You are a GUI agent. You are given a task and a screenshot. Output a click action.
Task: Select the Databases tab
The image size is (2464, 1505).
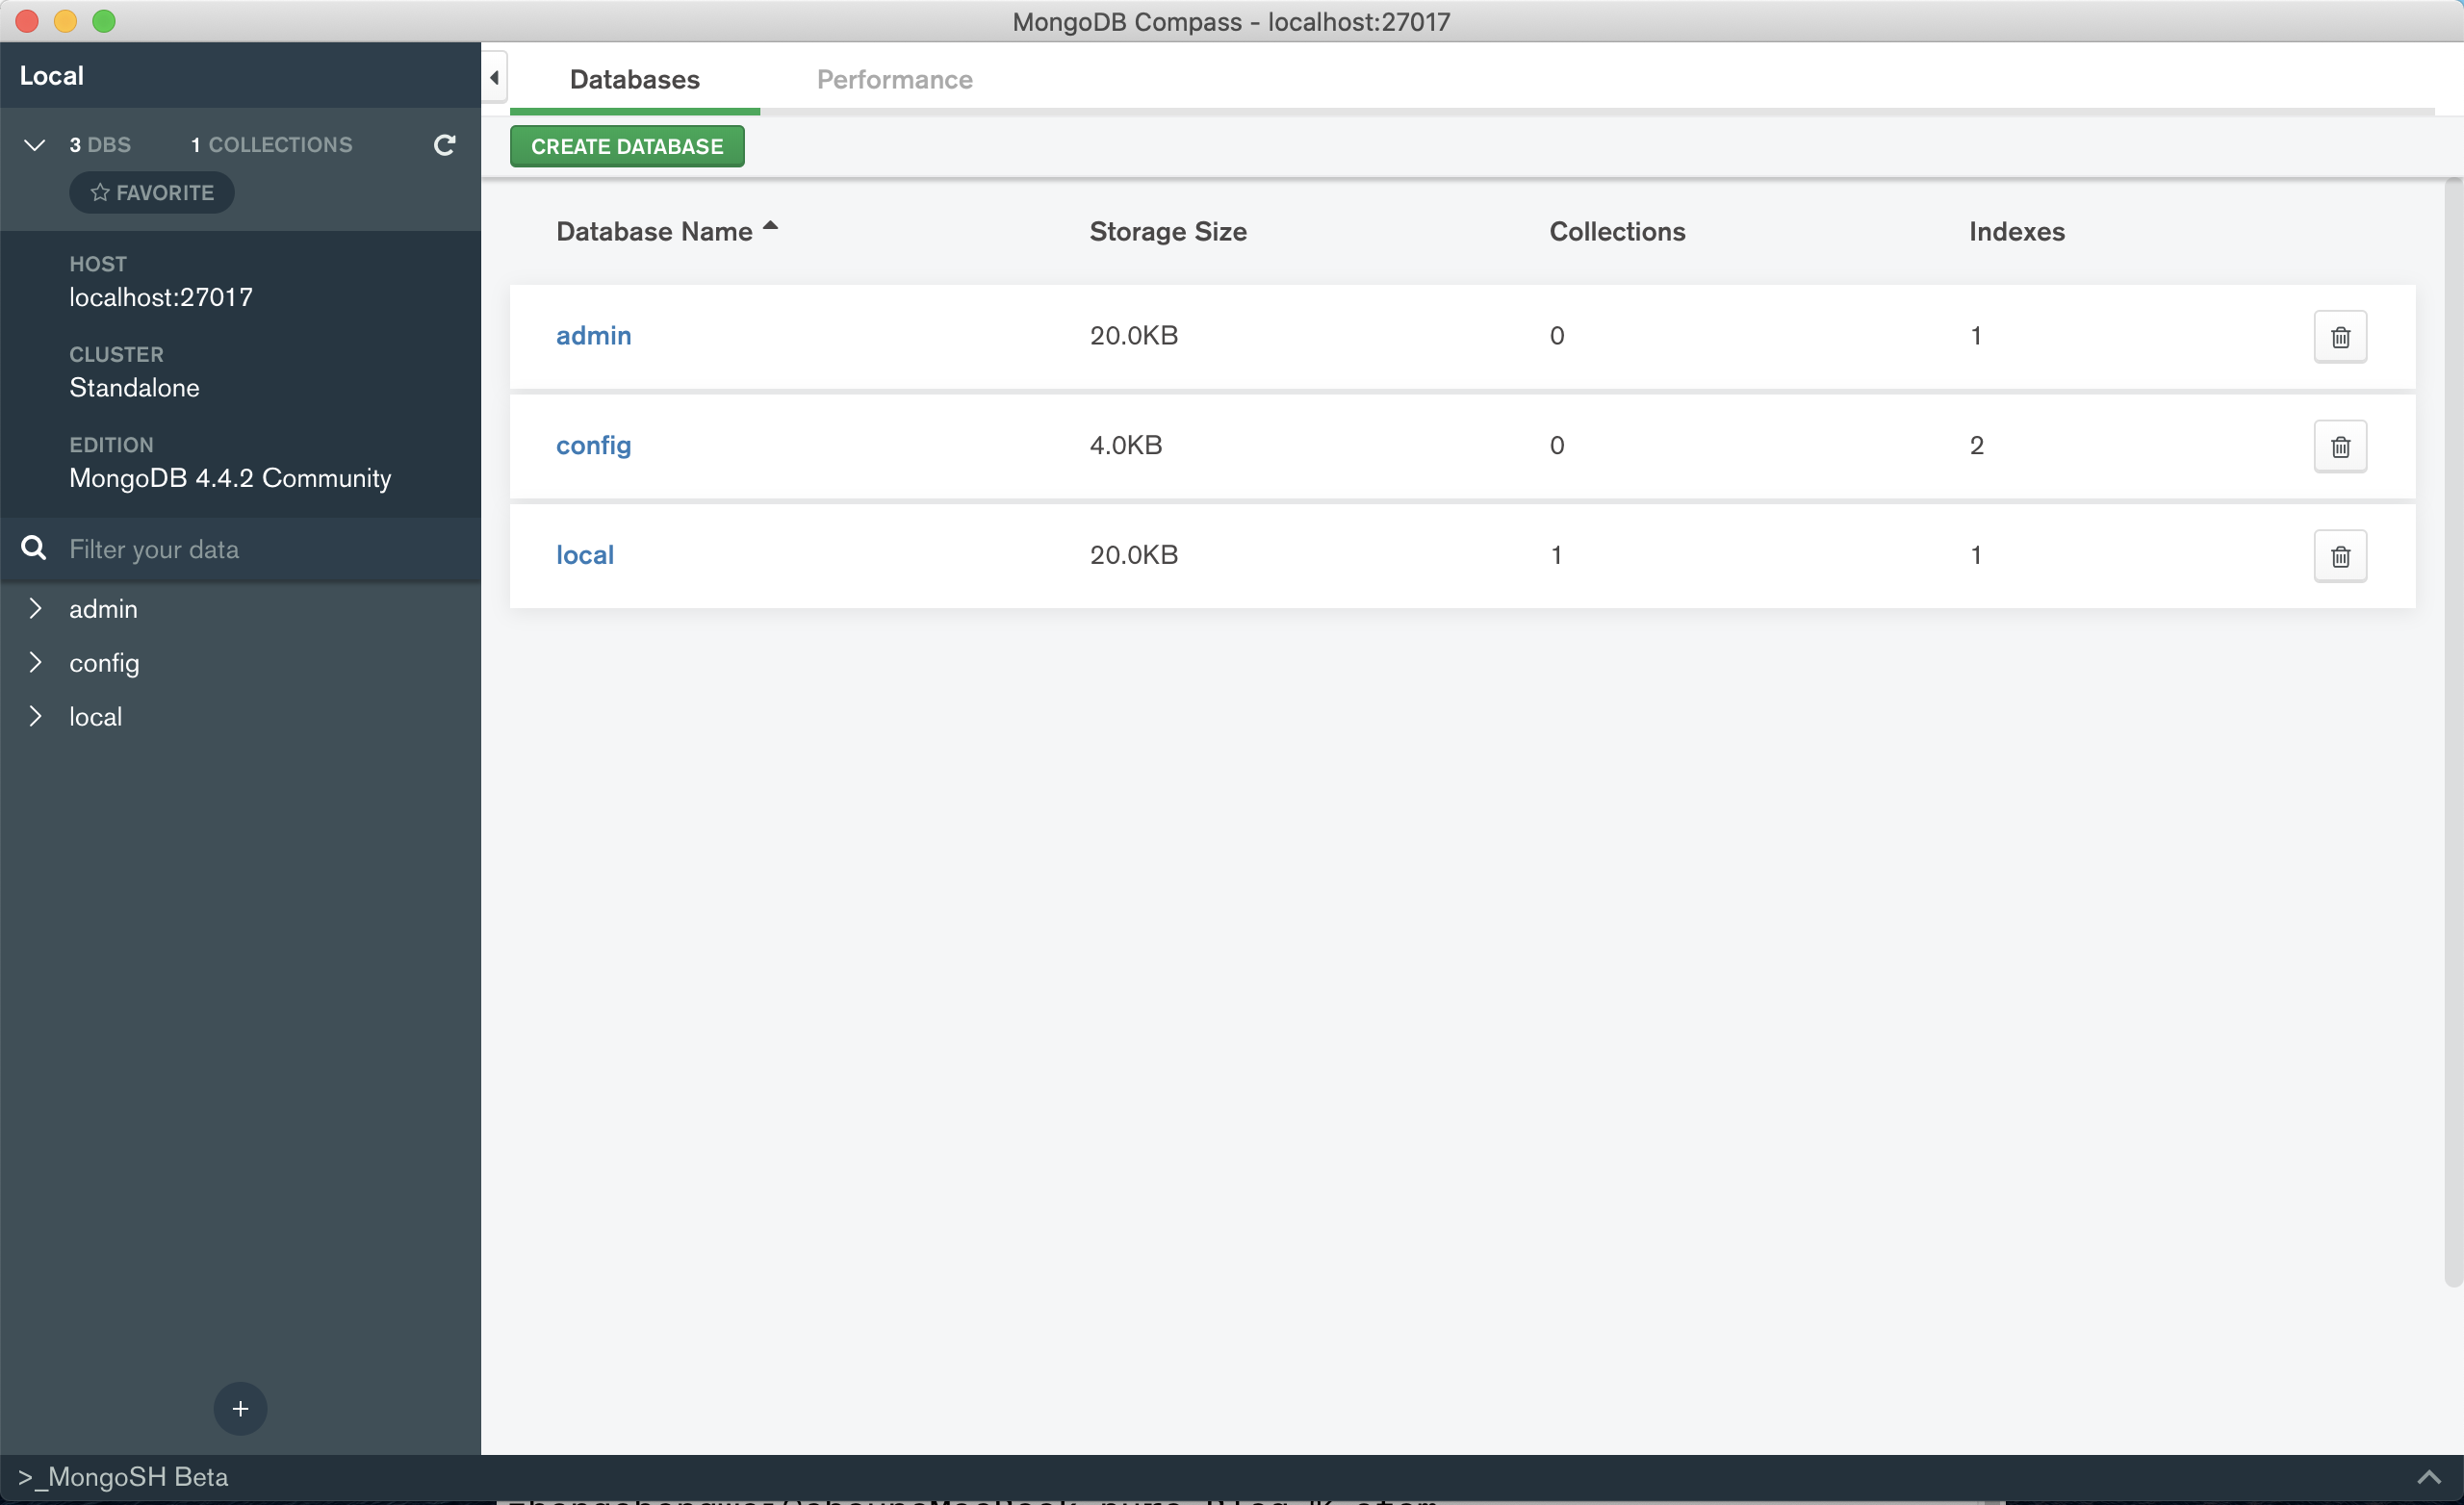point(634,80)
